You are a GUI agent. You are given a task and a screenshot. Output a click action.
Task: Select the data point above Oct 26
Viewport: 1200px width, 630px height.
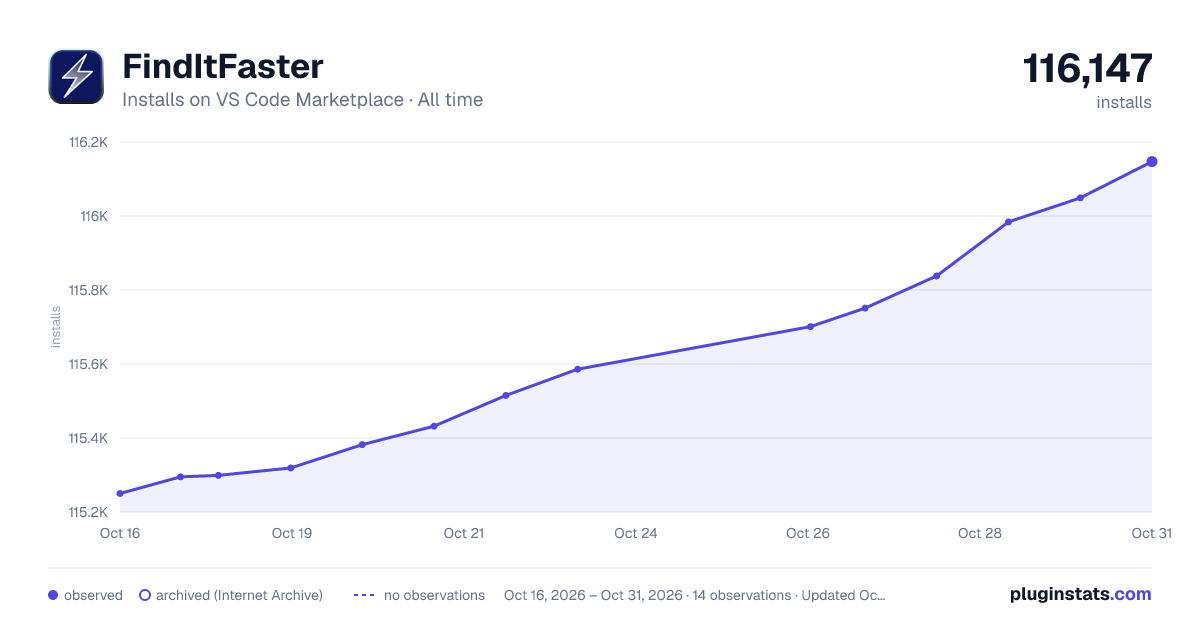pos(810,327)
